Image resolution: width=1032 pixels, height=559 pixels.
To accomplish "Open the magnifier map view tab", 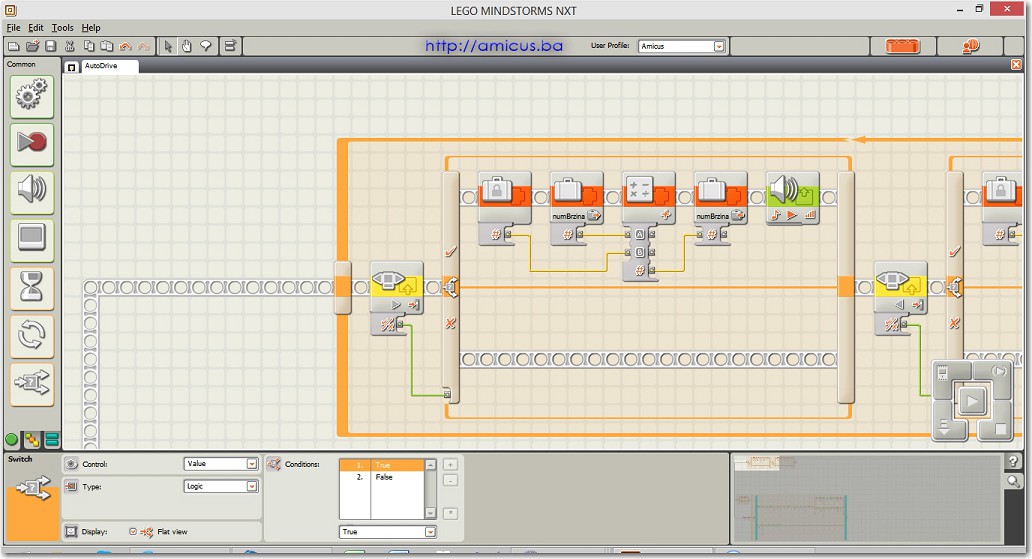I will 1014,482.
